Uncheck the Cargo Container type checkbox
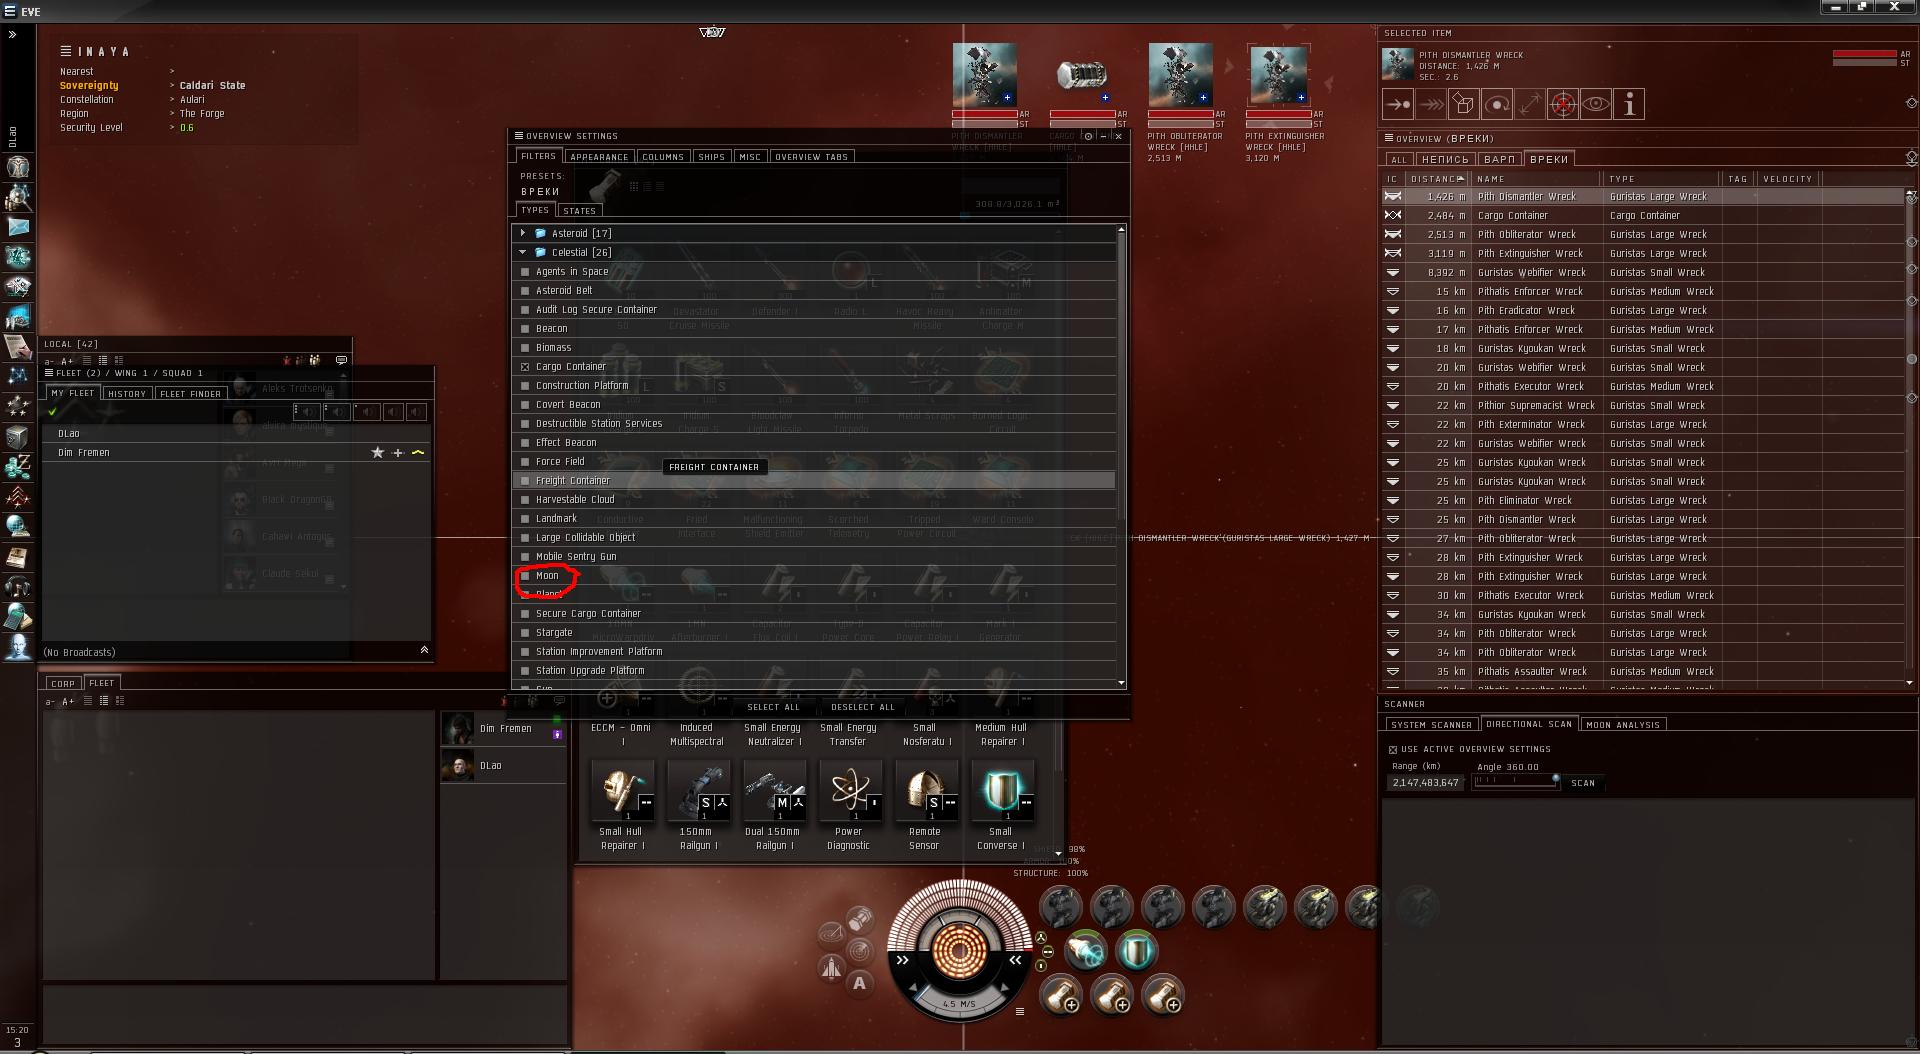Image resolution: width=1920 pixels, height=1054 pixels. point(525,367)
